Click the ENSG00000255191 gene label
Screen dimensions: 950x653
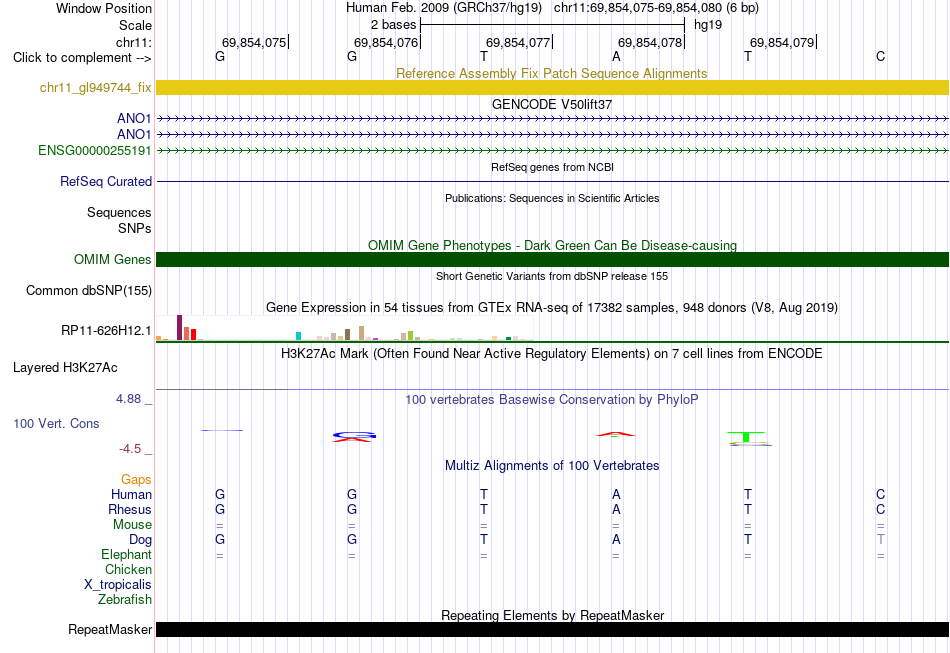coord(95,150)
